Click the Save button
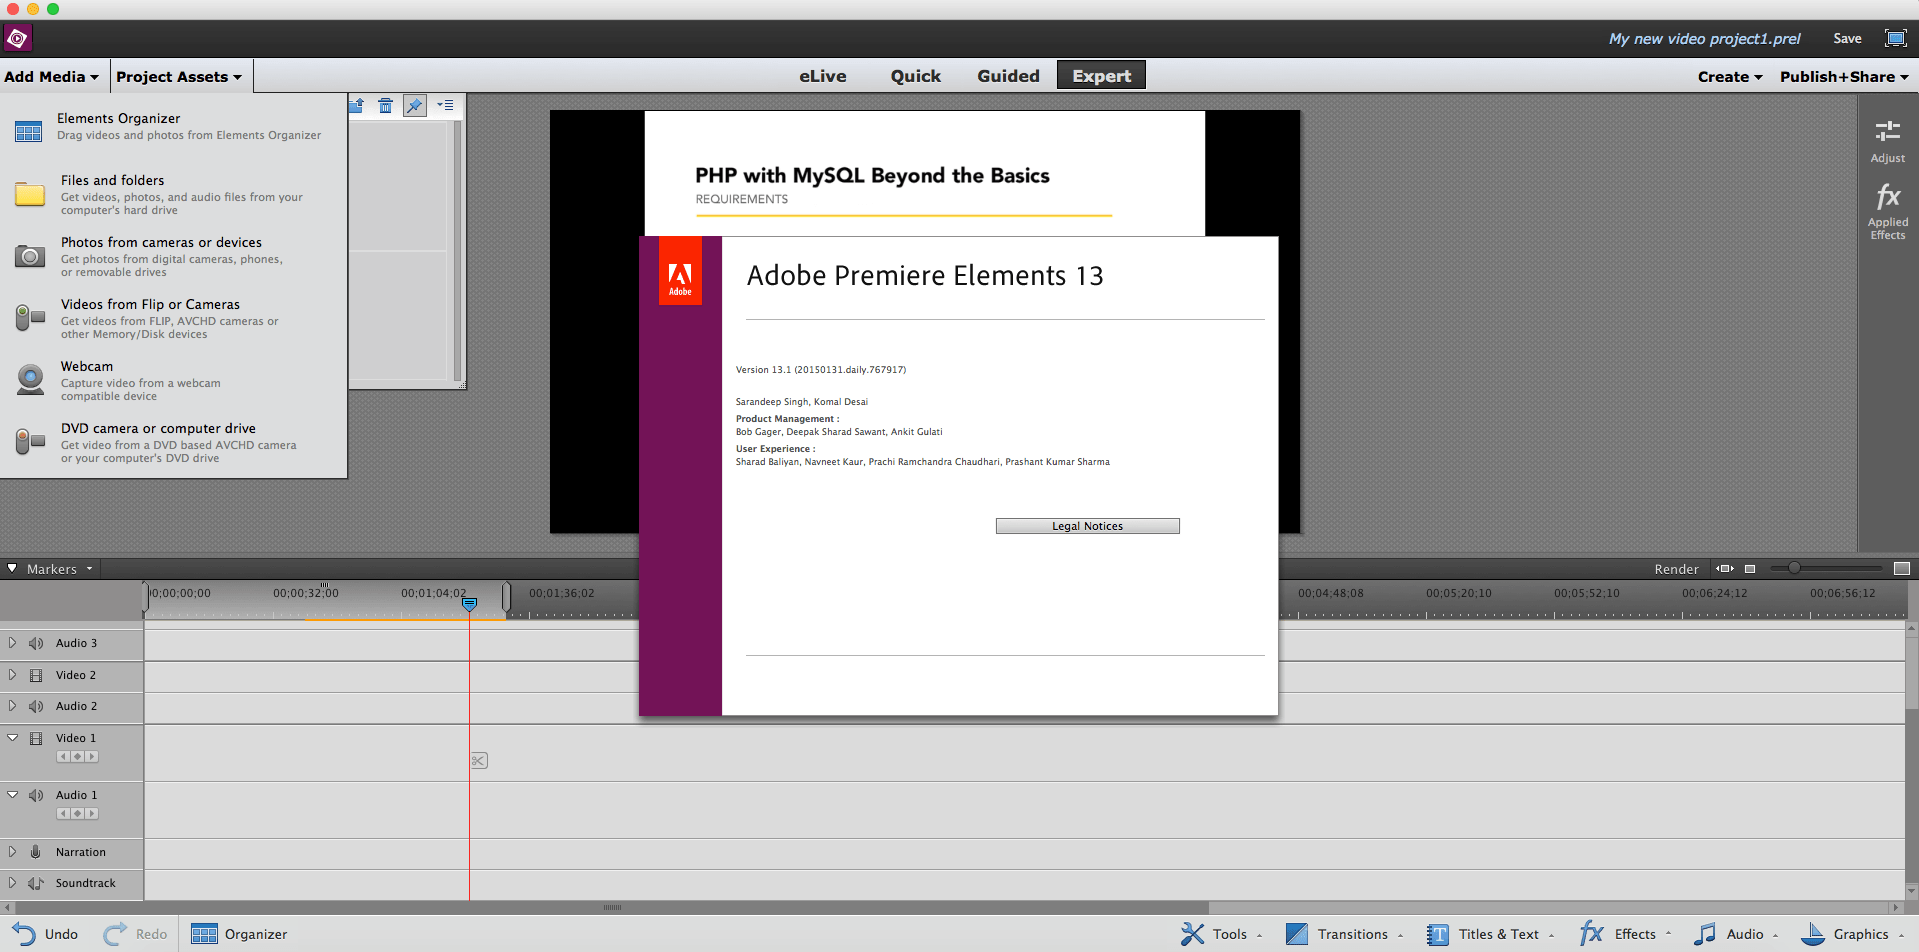 pos(1847,38)
